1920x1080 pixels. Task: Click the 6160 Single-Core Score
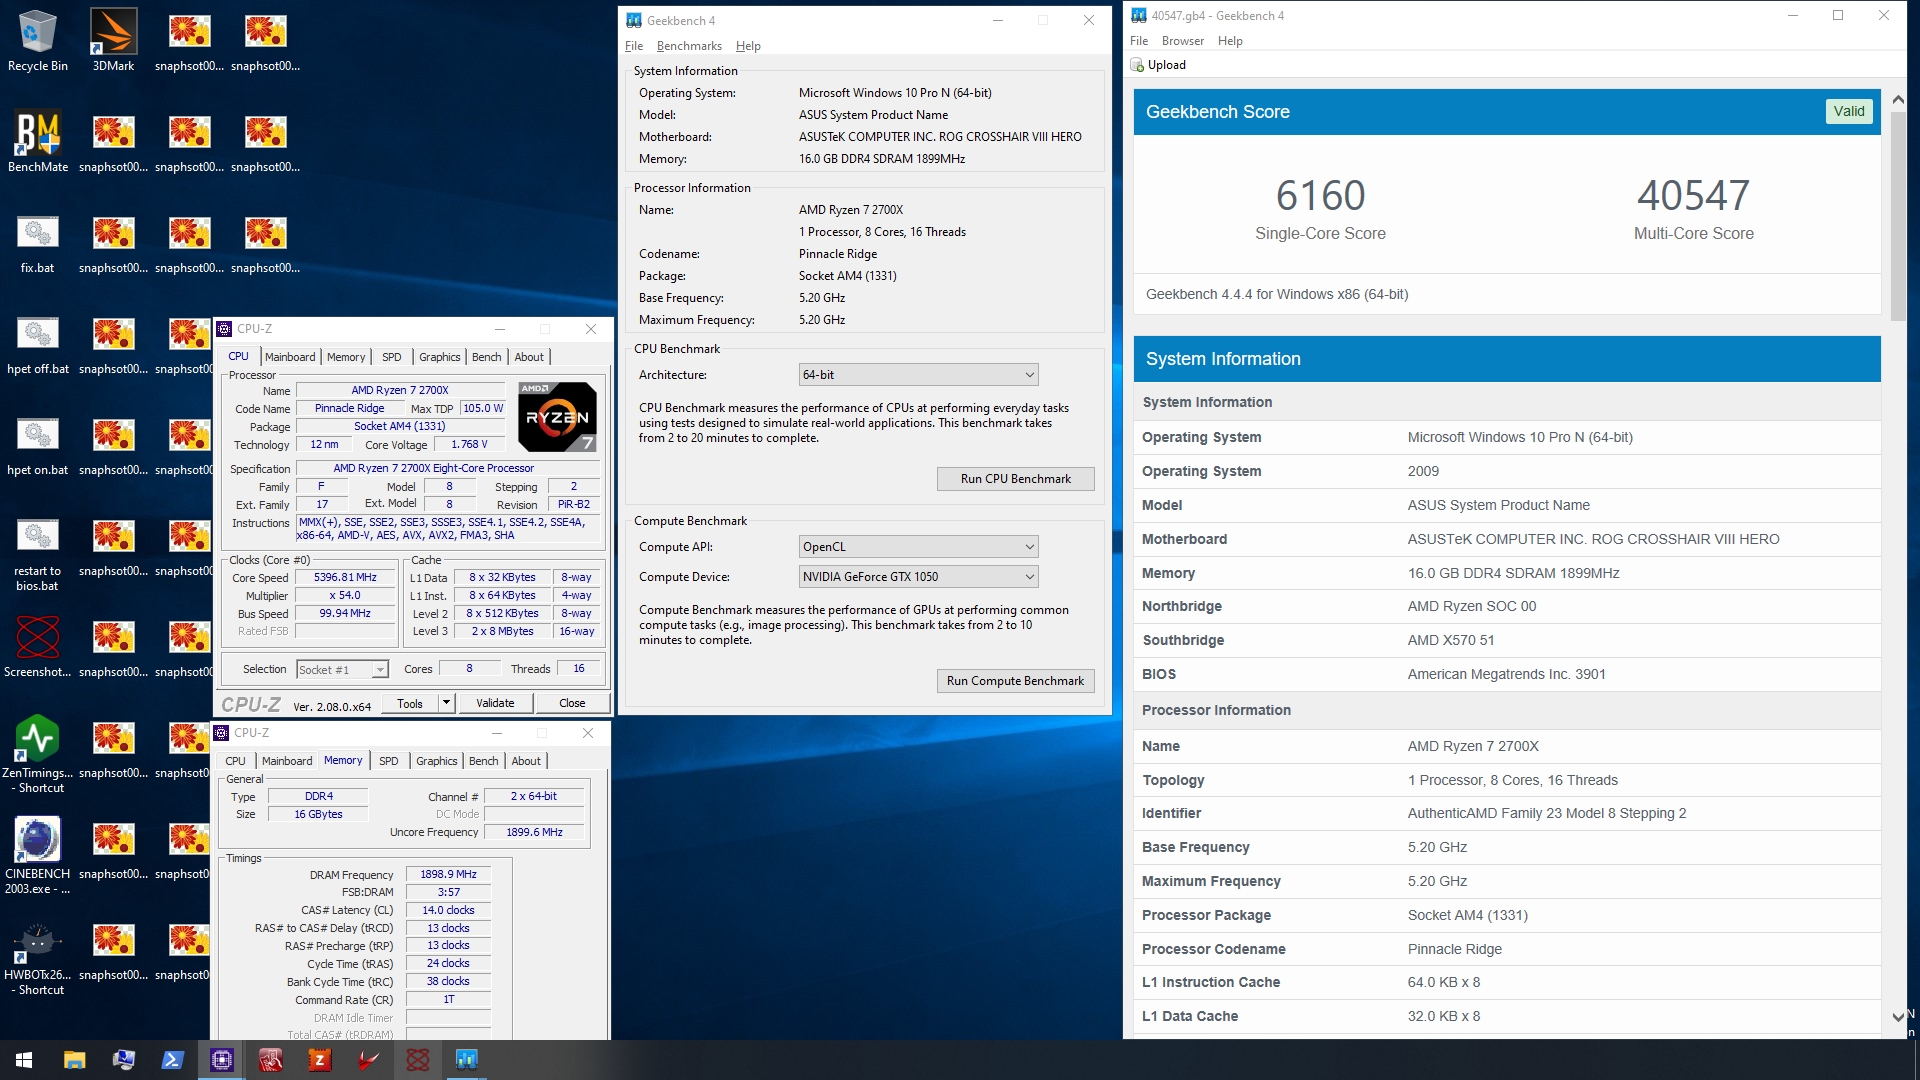[1320, 196]
